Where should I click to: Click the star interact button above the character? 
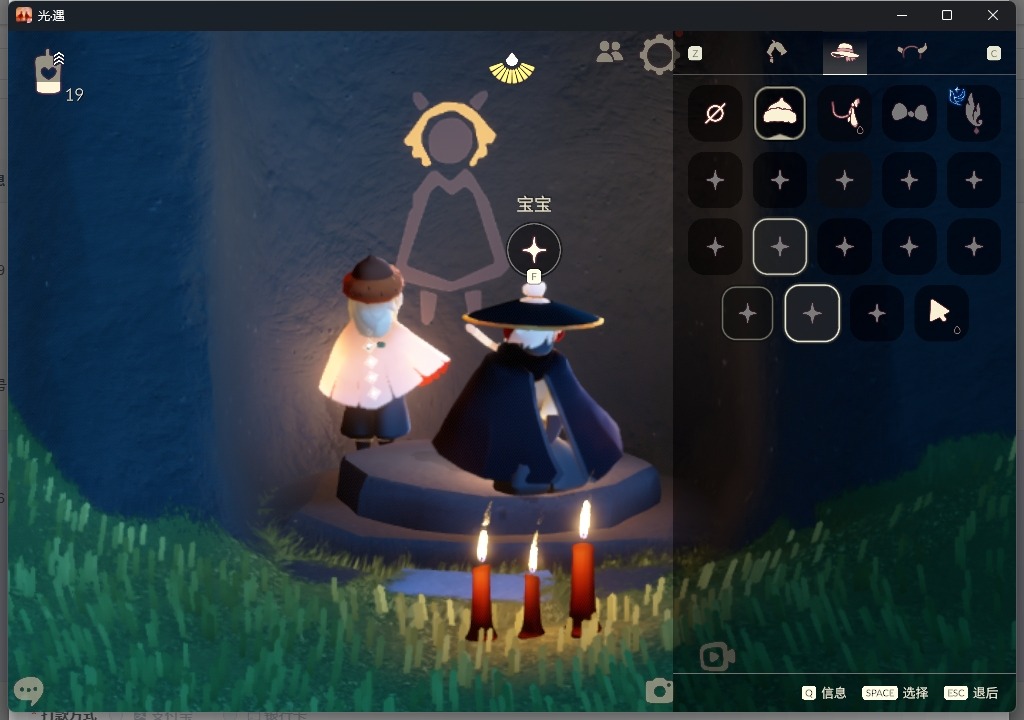click(534, 250)
